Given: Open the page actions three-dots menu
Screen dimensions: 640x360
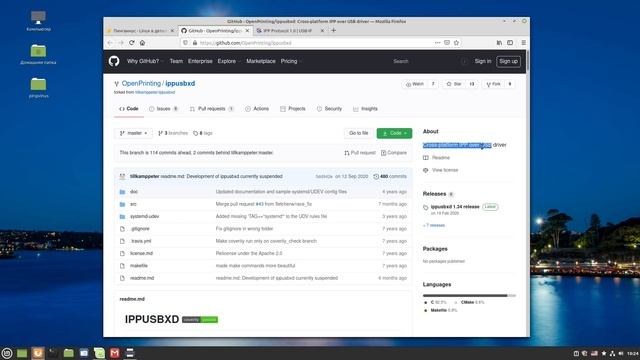Looking at the screenshot, I should 438,42.
